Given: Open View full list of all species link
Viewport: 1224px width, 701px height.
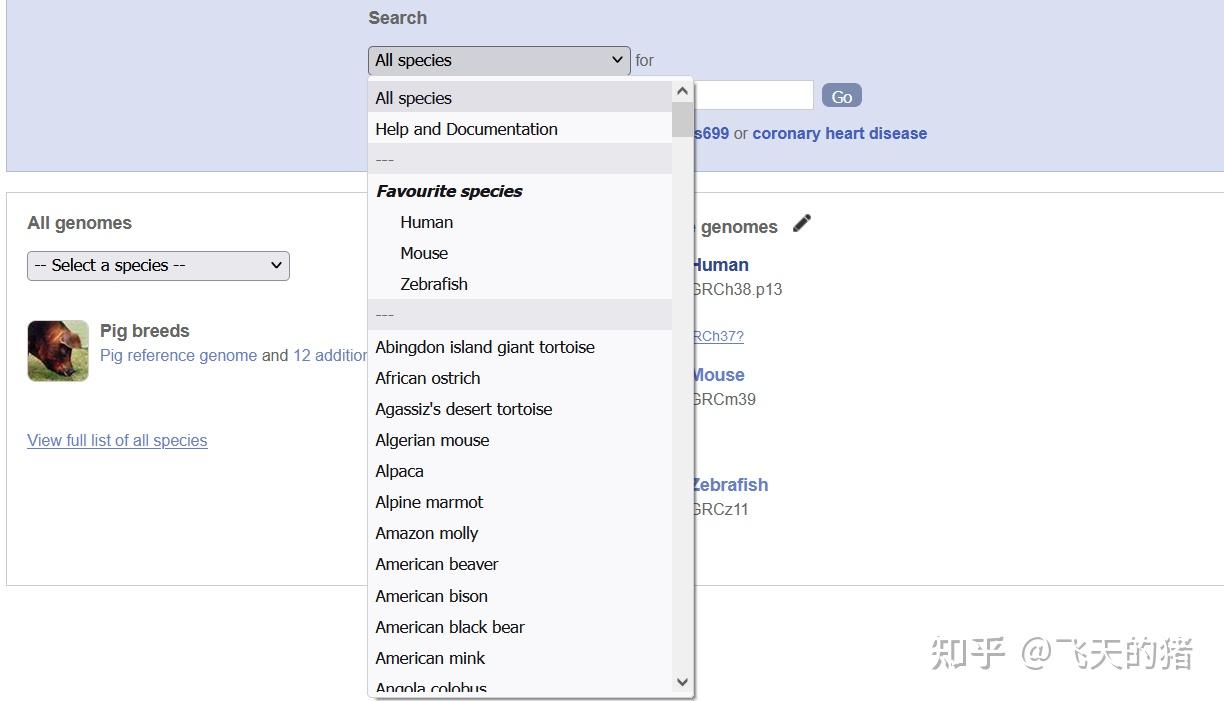Looking at the screenshot, I should 117,441.
